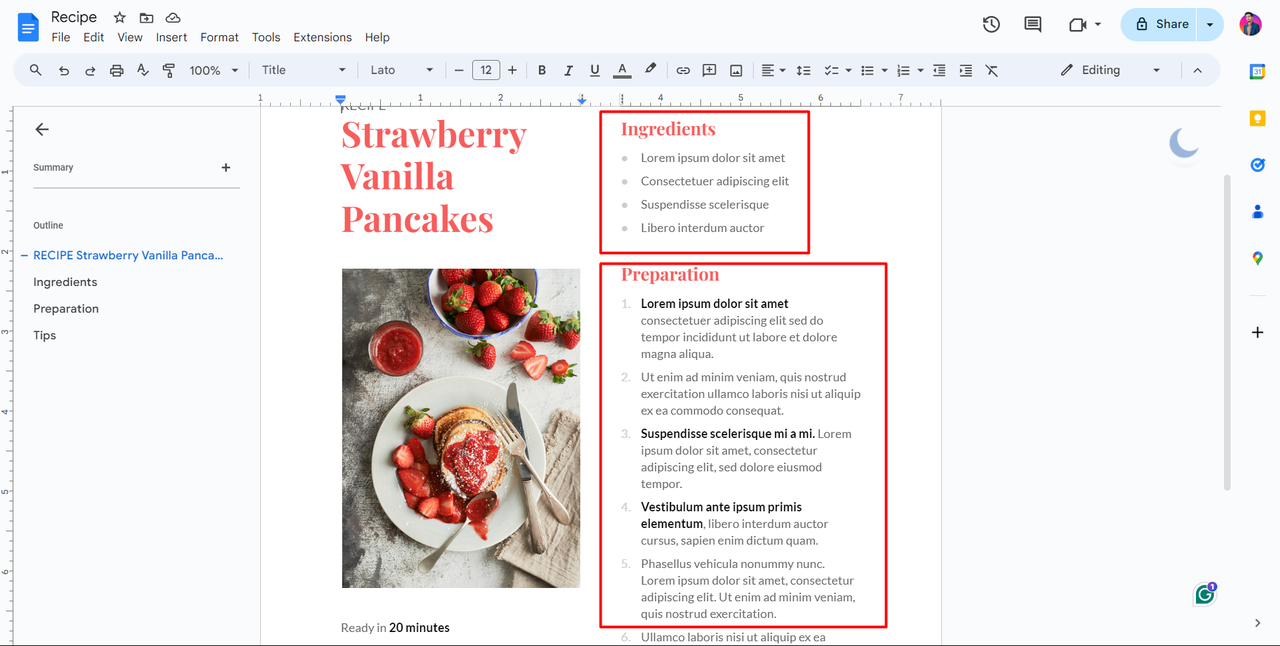The height and width of the screenshot is (646, 1280).
Task: Open the text color picker
Action: click(x=622, y=70)
